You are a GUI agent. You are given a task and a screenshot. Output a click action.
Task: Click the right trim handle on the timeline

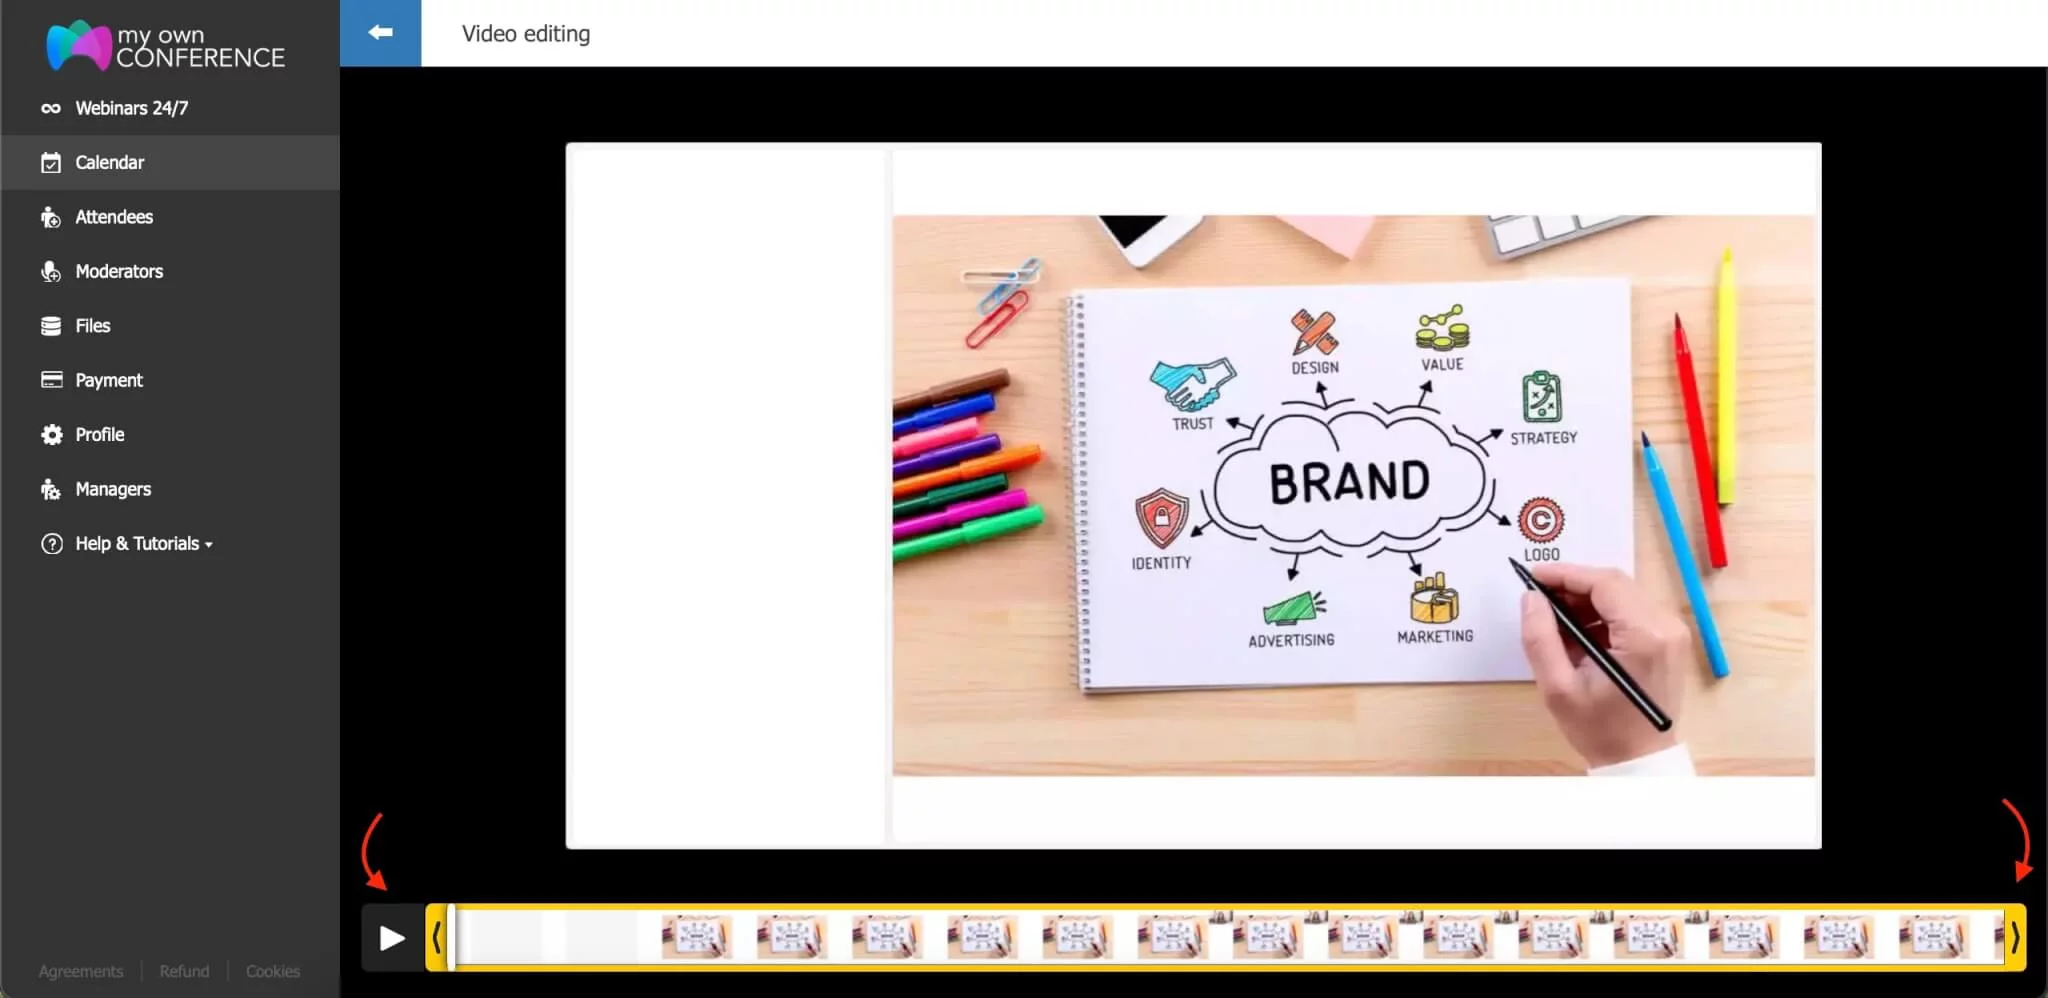tap(2014, 937)
